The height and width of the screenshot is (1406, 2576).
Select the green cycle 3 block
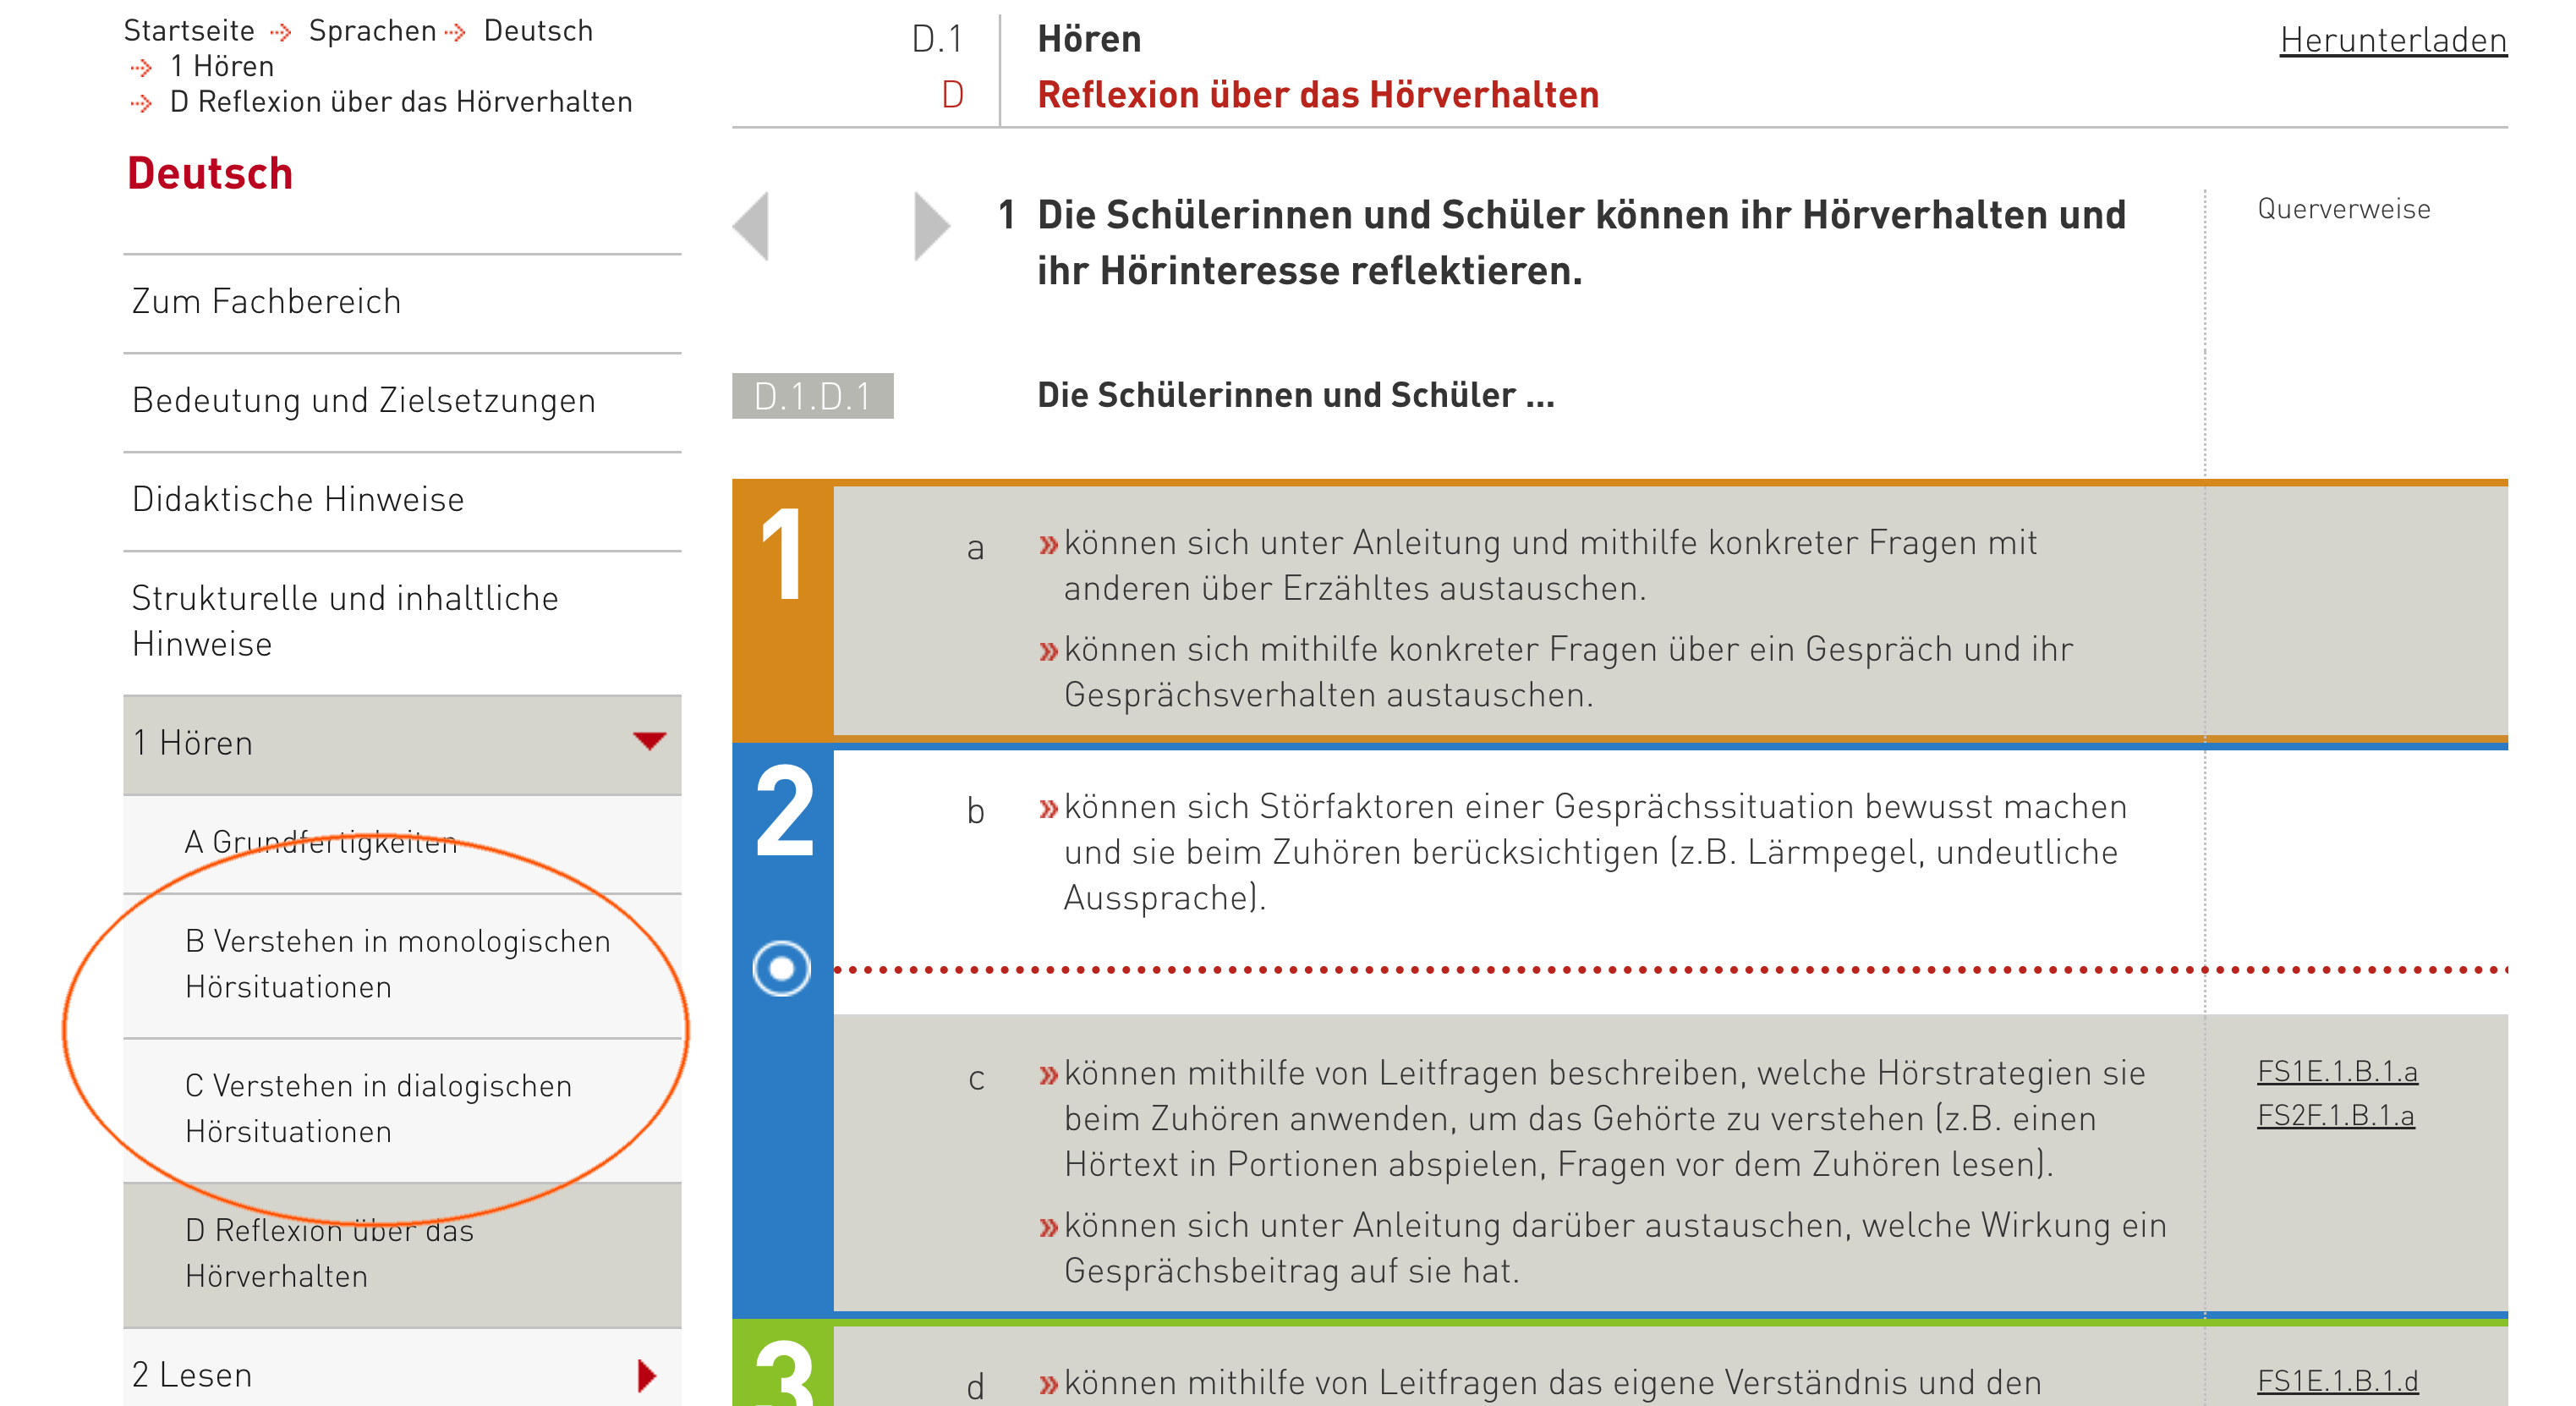(x=782, y=1364)
